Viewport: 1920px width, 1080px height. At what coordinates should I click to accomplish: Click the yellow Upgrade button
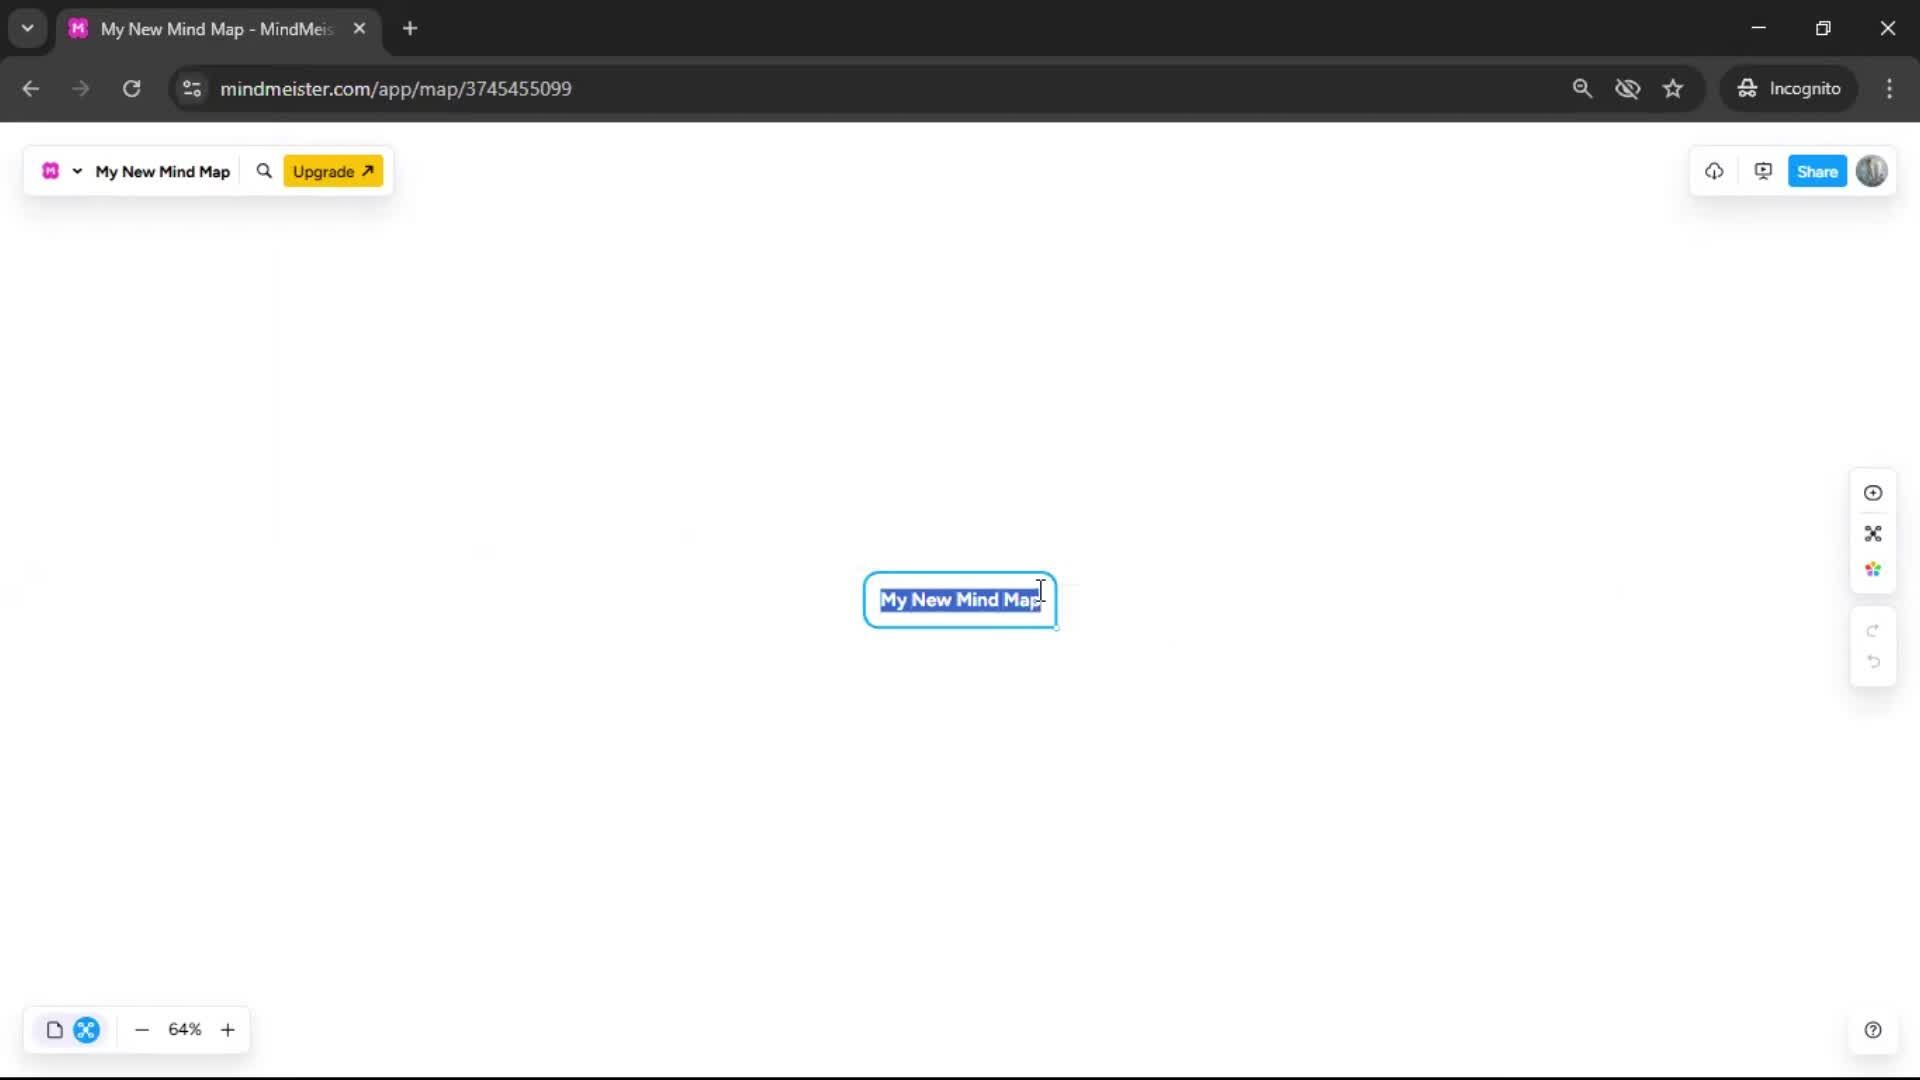coord(333,171)
